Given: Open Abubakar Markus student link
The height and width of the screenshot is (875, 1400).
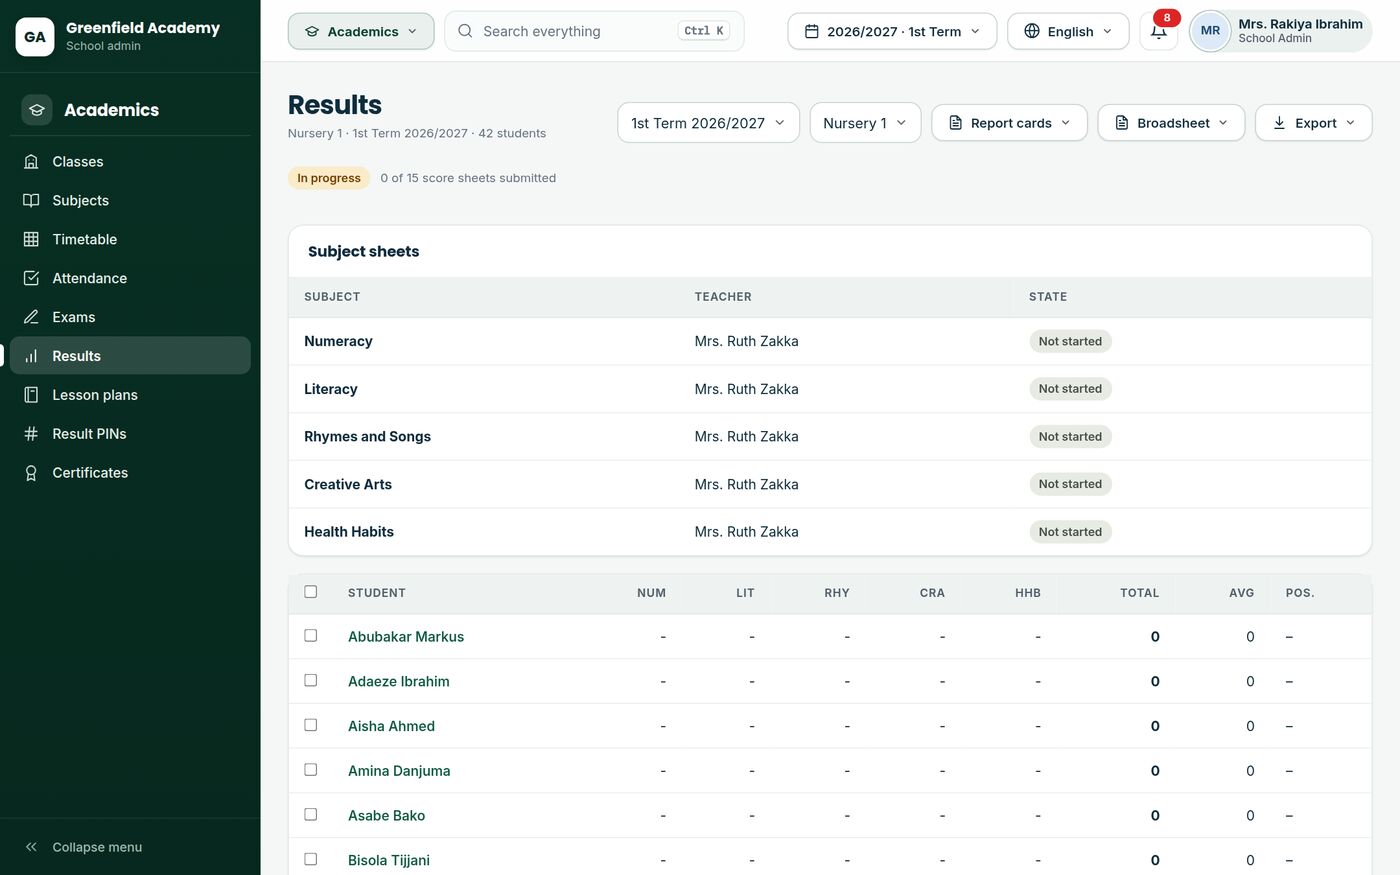Looking at the screenshot, I should (406, 637).
